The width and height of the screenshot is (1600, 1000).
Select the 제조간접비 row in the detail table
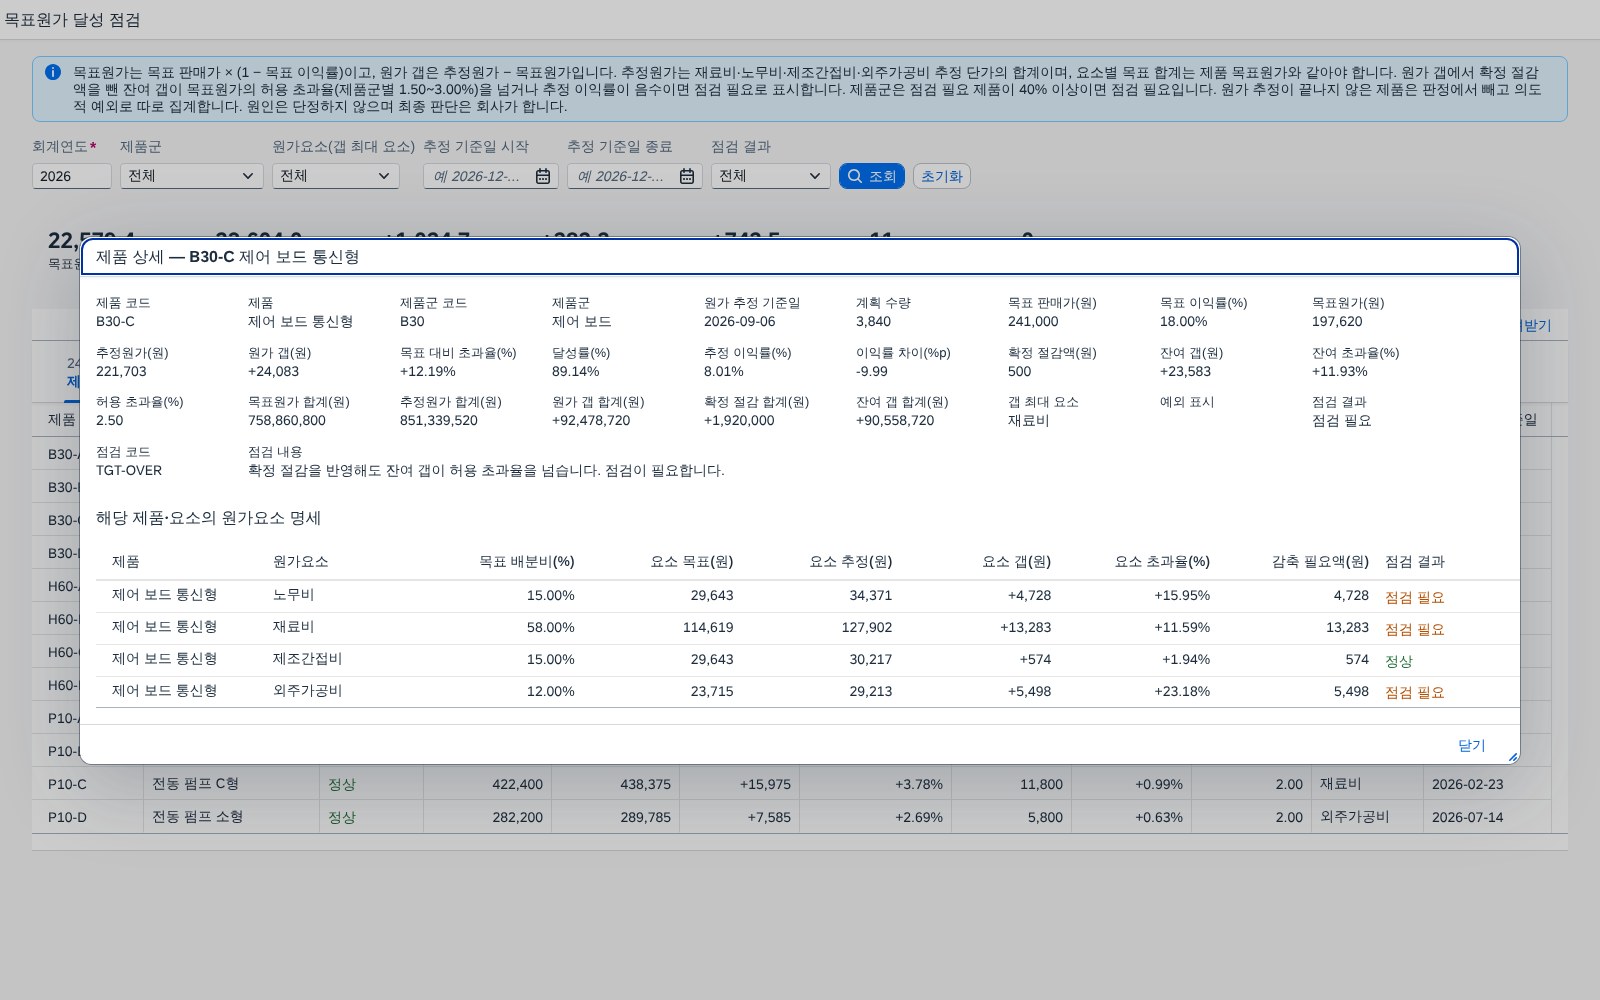tap(807, 660)
